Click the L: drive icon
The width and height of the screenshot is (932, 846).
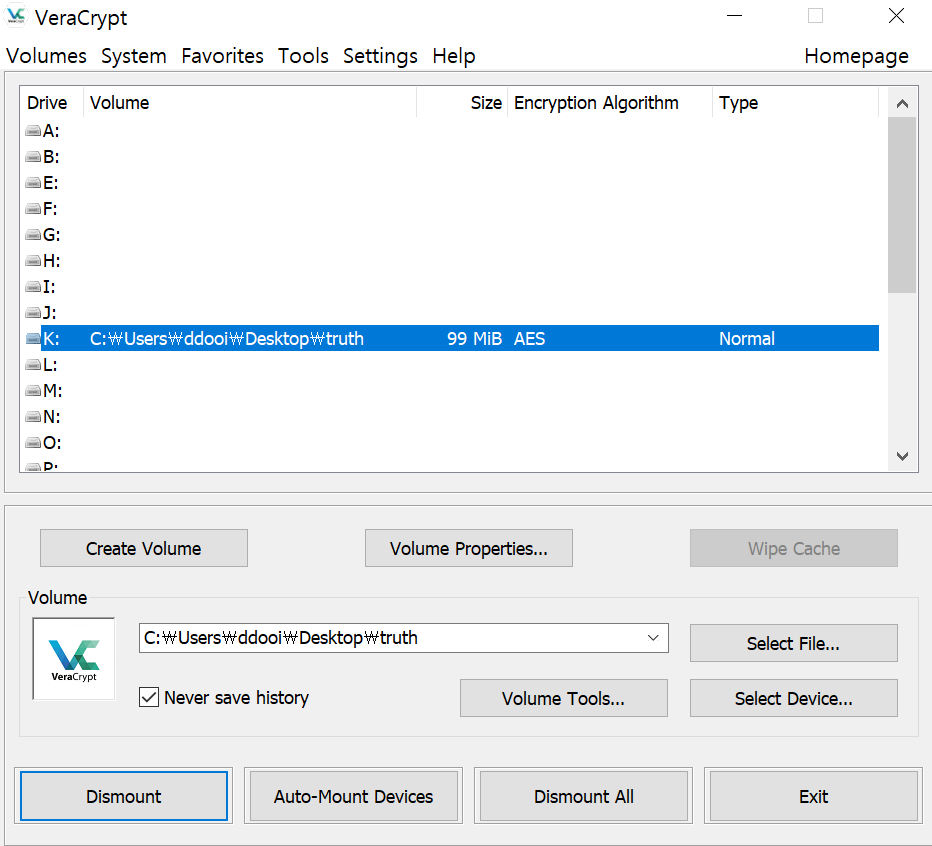pyautogui.click(x=33, y=365)
